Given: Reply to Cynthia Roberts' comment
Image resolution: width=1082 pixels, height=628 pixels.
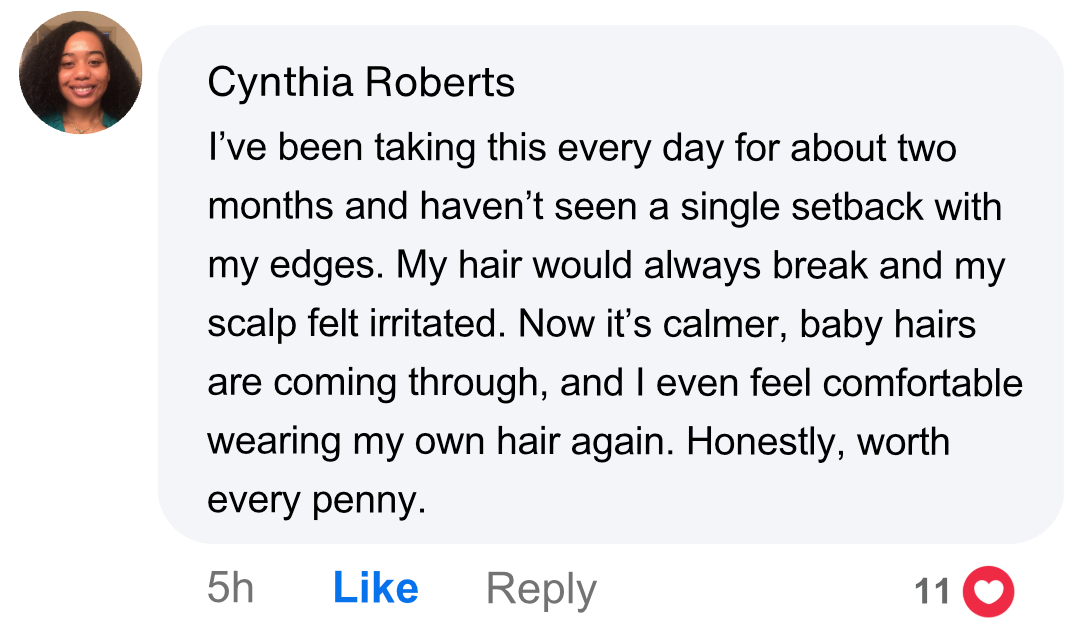Looking at the screenshot, I should [x=541, y=589].
